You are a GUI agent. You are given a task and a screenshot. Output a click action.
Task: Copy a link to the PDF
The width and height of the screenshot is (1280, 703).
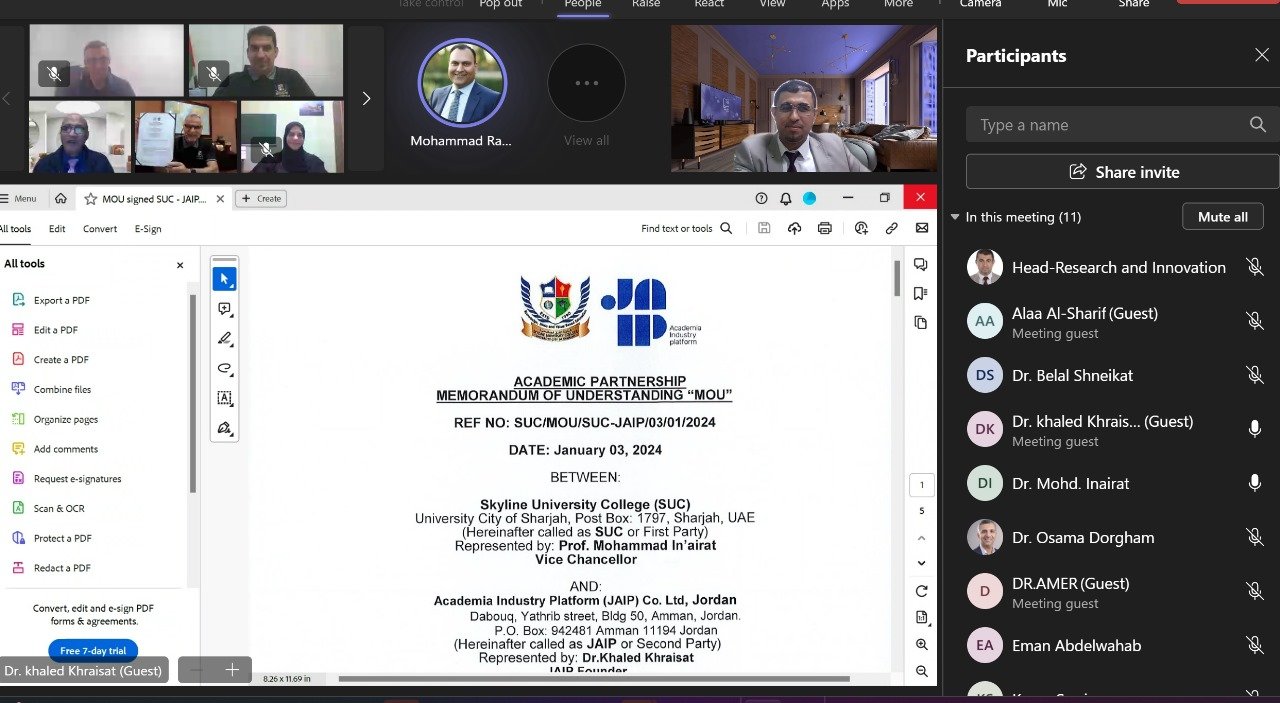click(891, 228)
